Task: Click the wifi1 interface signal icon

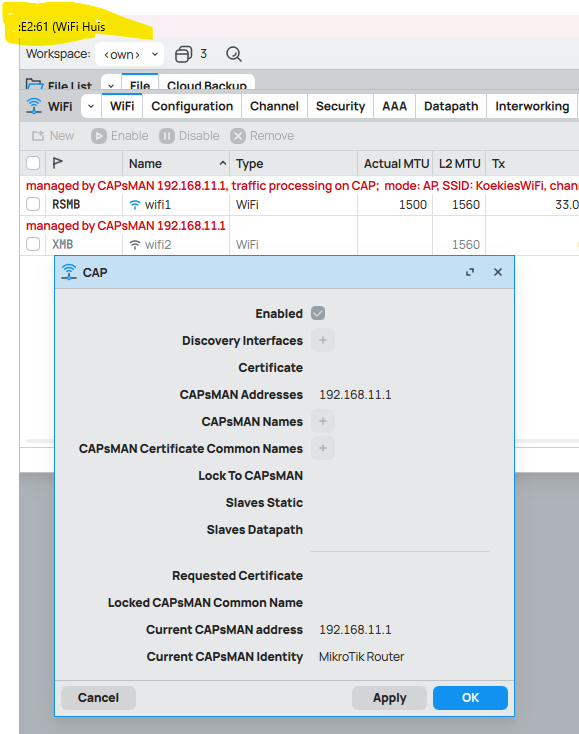Action: pos(135,205)
